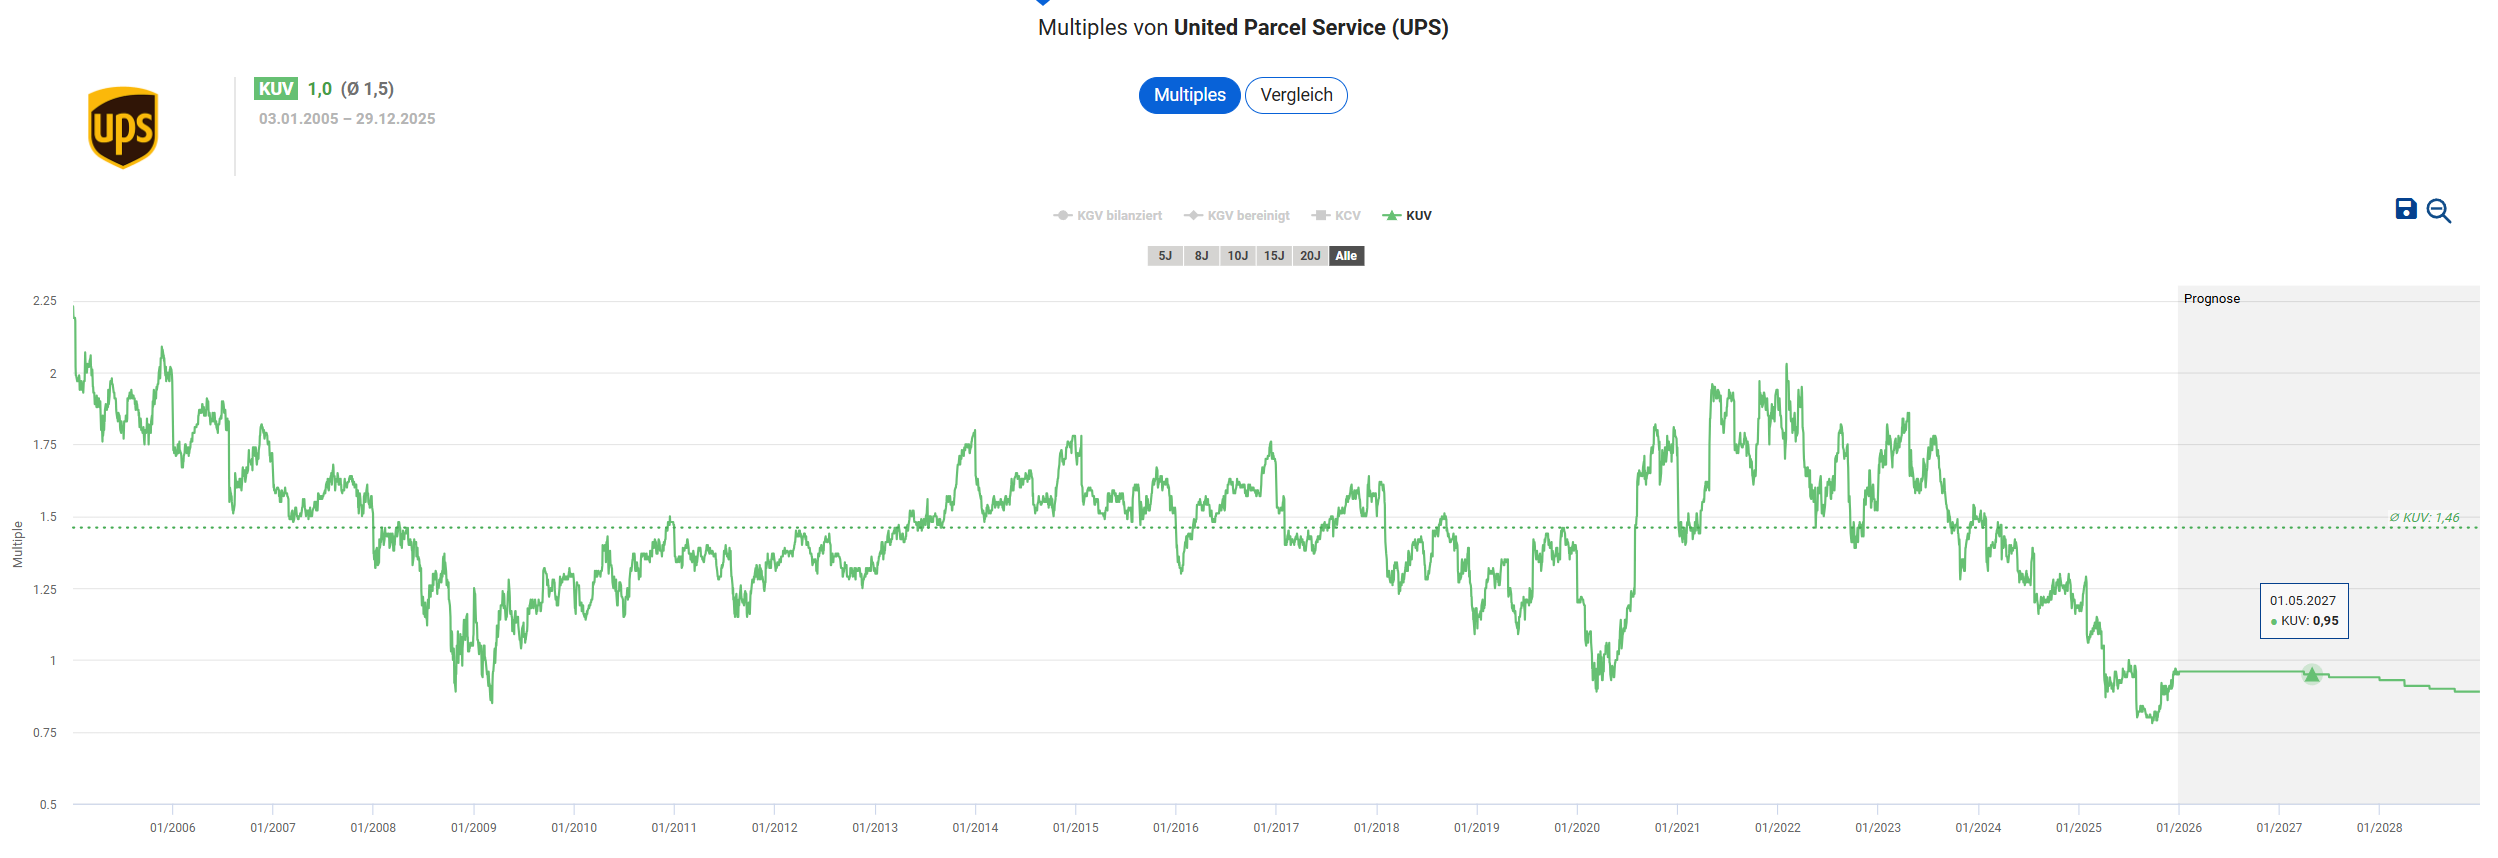Set time range to 5J

tap(1165, 256)
